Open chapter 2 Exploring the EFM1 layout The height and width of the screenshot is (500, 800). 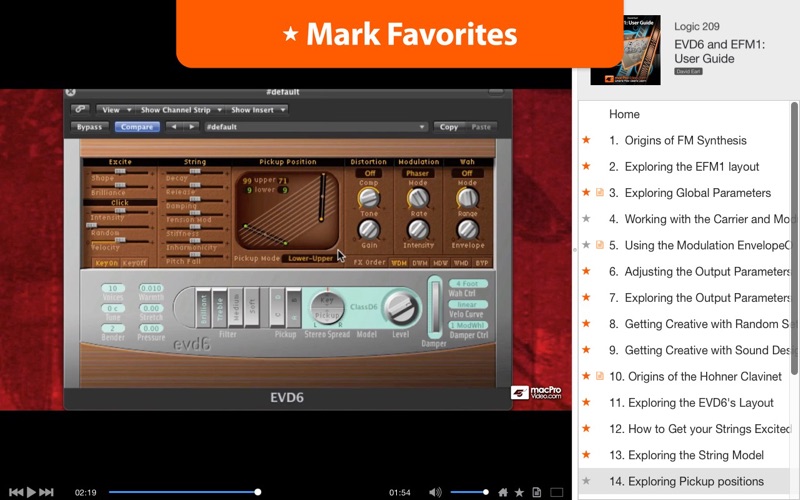point(684,166)
